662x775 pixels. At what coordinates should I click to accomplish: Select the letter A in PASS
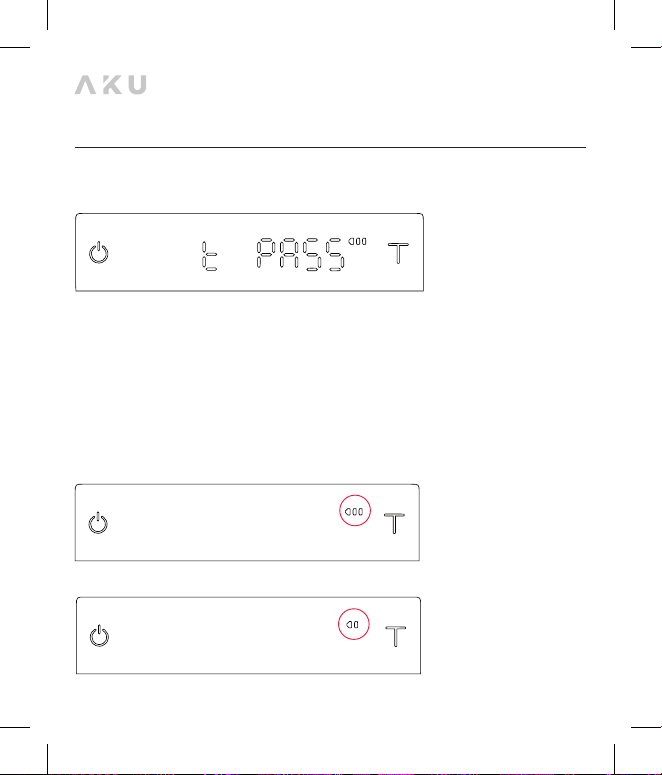289,254
